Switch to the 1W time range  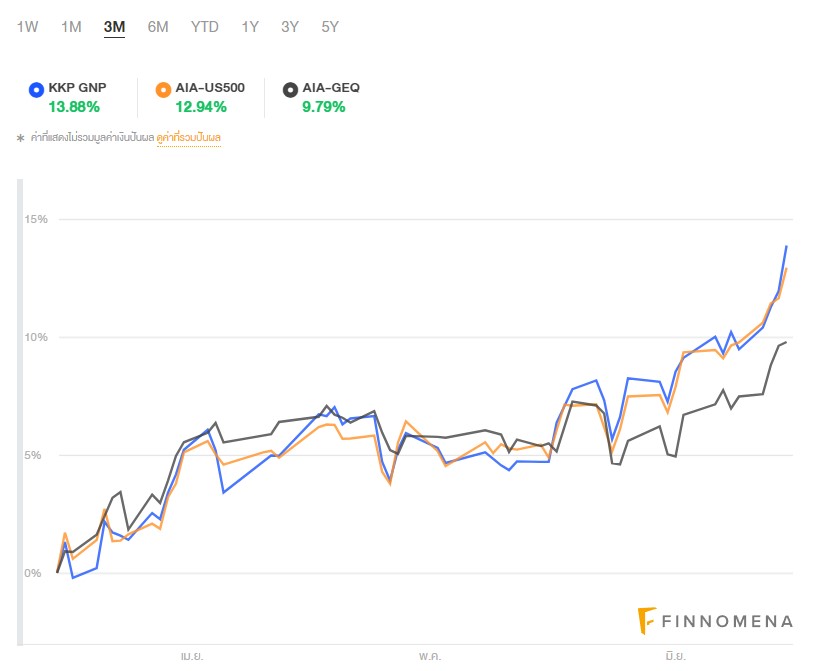[x=27, y=27]
